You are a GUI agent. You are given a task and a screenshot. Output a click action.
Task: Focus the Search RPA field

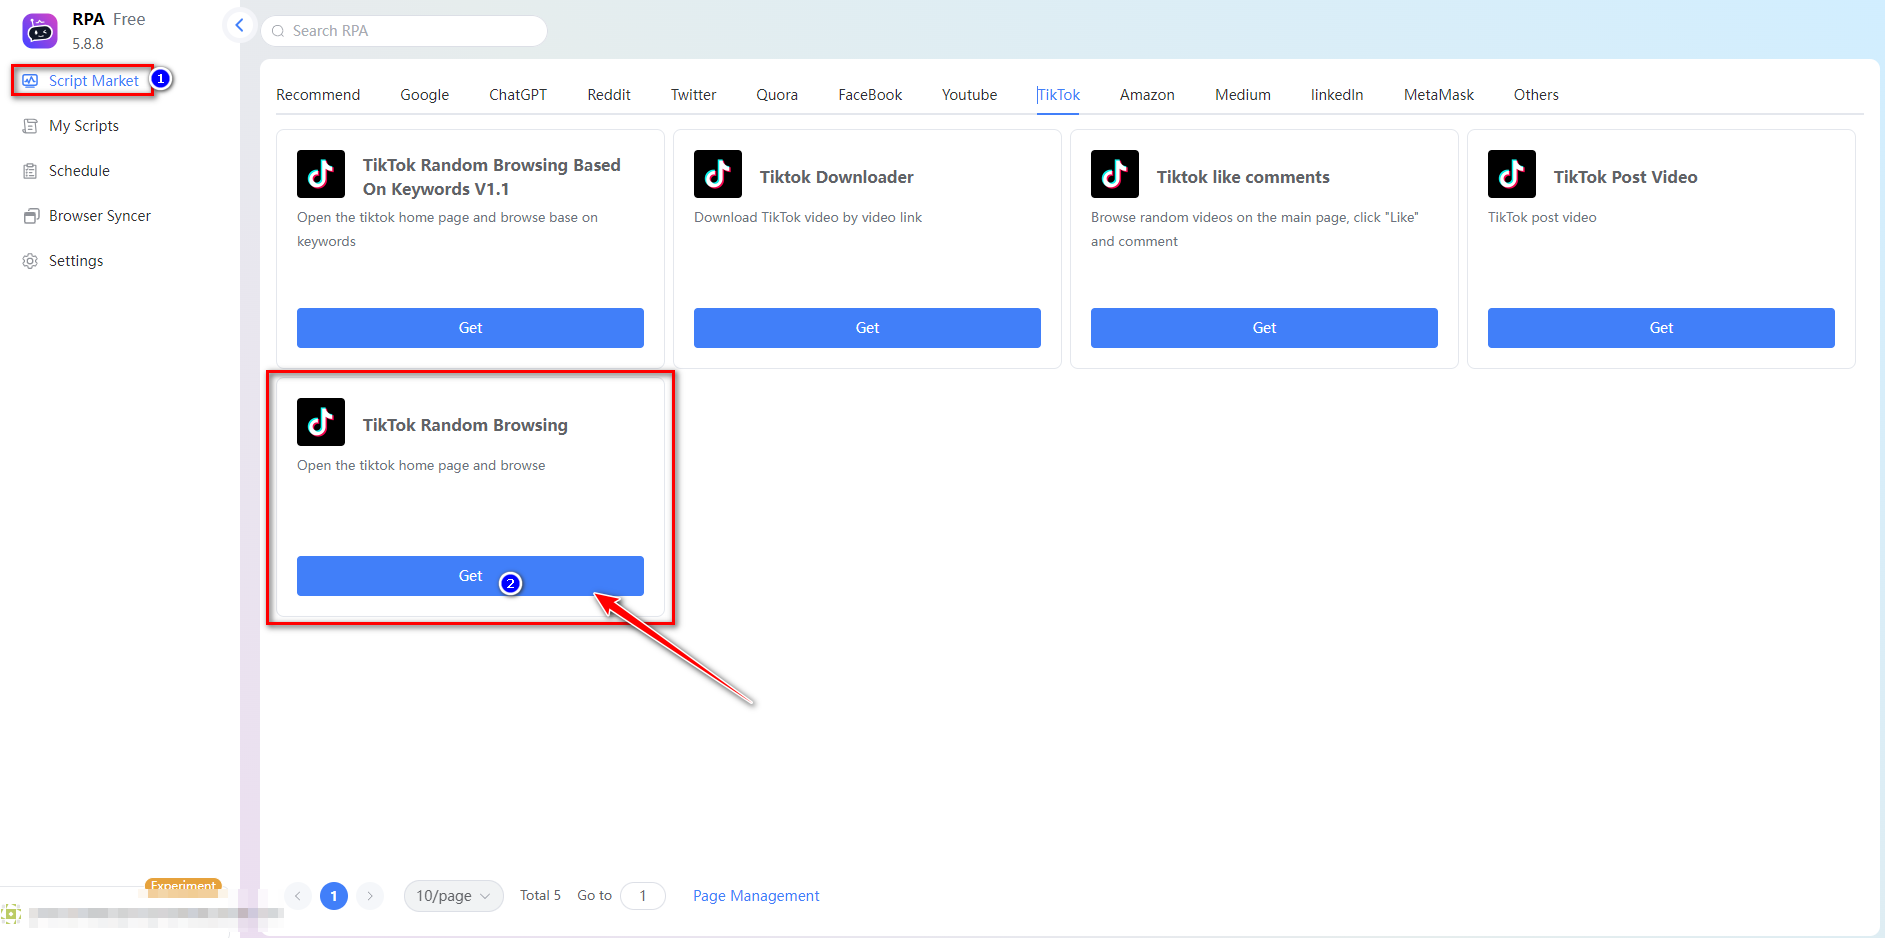pyautogui.click(x=404, y=31)
